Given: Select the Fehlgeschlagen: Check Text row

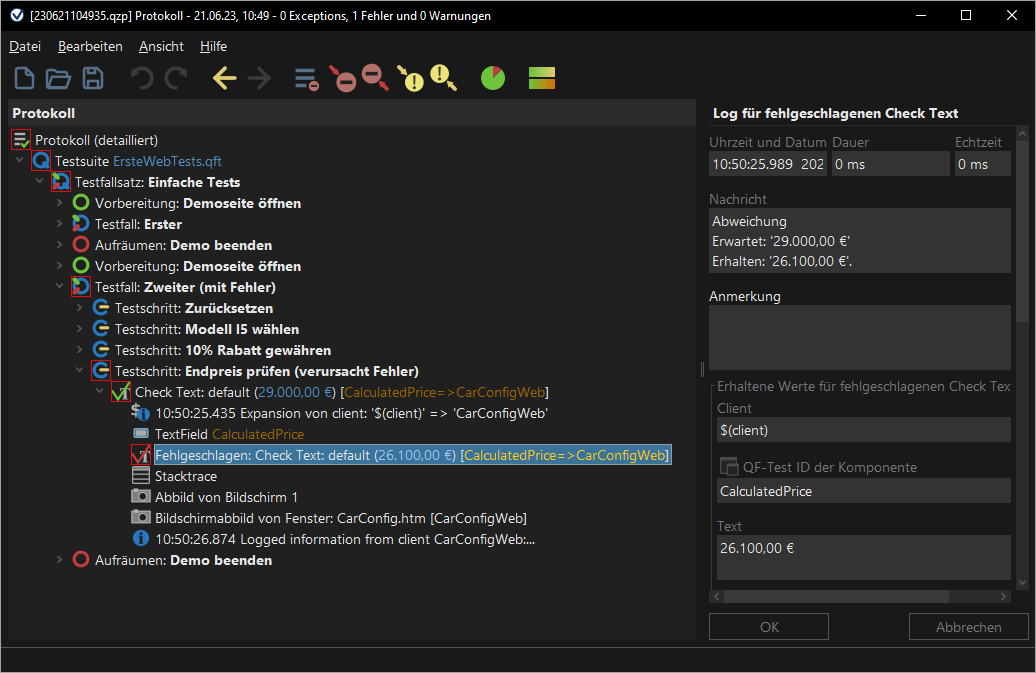Looking at the screenshot, I should [x=412, y=455].
